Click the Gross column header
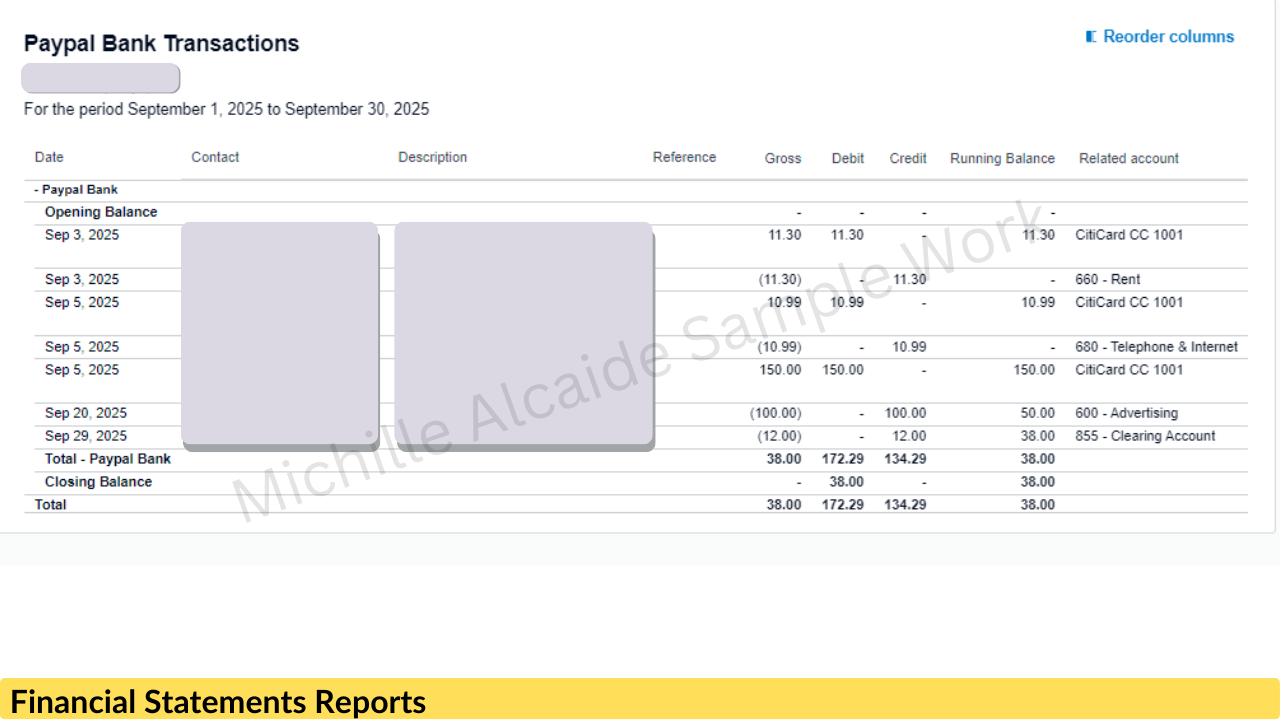The height and width of the screenshot is (720, 1280). (x=783, y=158)
